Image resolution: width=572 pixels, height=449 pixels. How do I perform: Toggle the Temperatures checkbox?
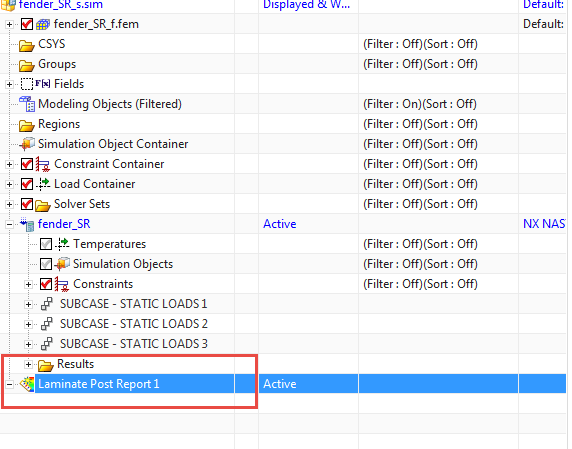coord(46,244)
